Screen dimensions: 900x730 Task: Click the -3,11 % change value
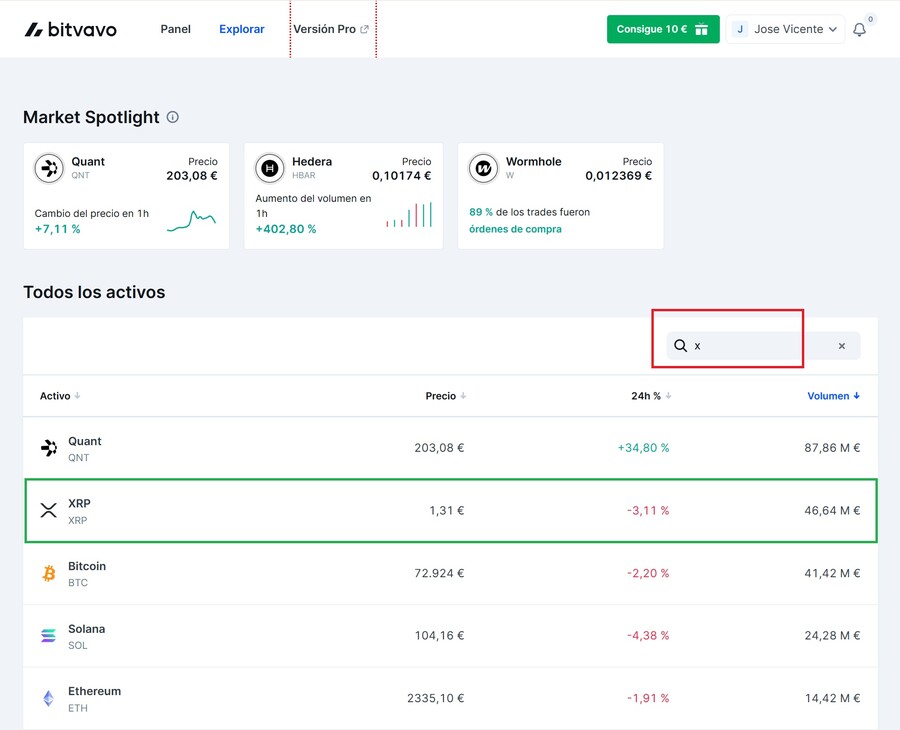coord(648,510)
